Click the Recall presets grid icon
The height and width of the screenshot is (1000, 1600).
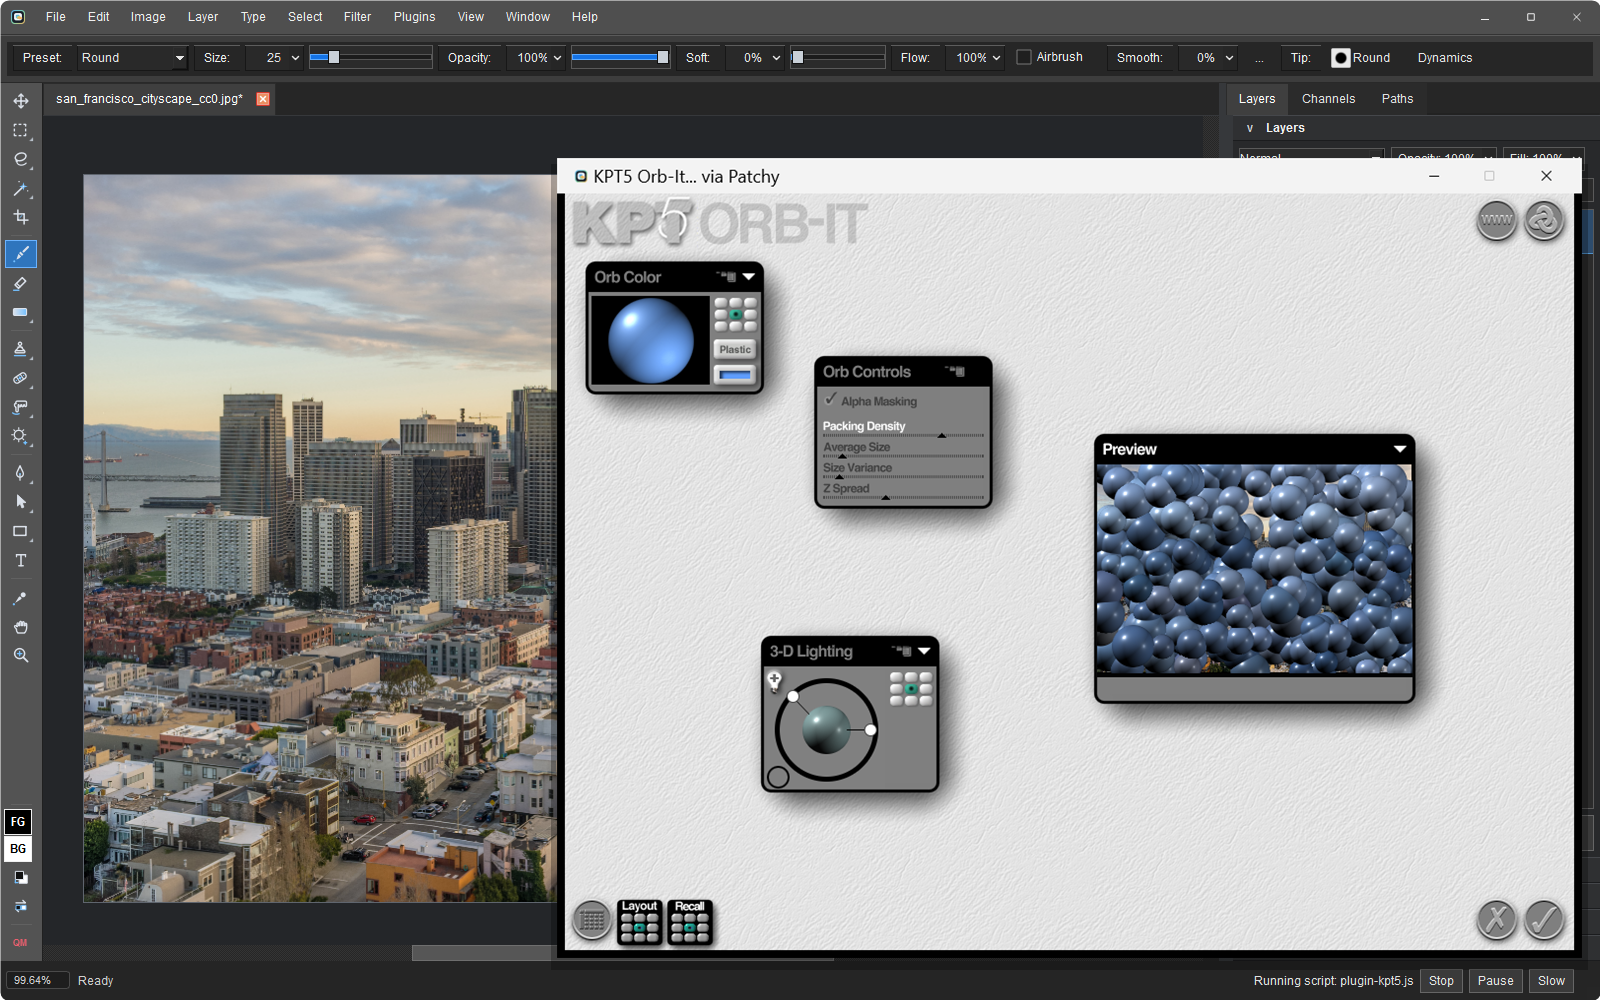(x=689, y=922)
